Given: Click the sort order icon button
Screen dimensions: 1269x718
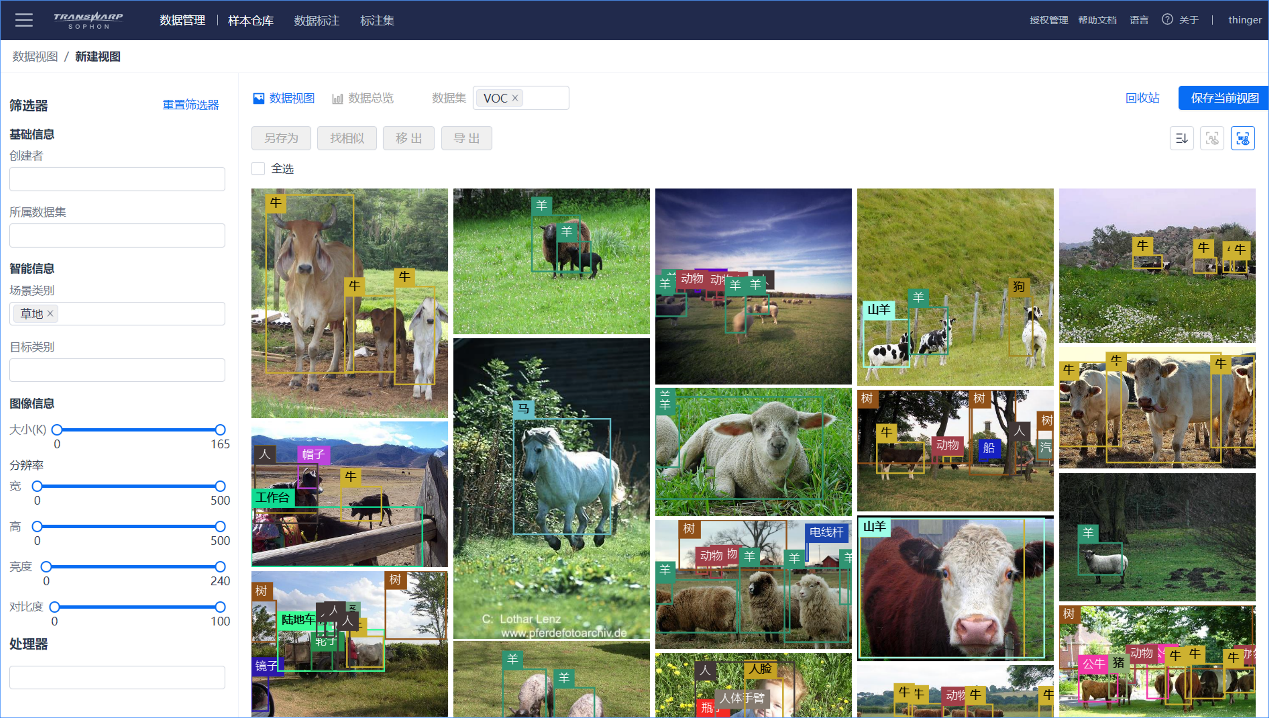Looking at the screenshot, I should click(x=1181, y=139).
